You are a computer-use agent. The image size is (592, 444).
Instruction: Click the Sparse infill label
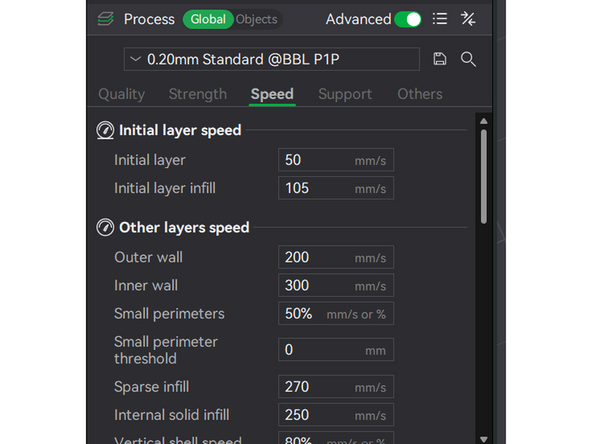[x=151, y=387]
